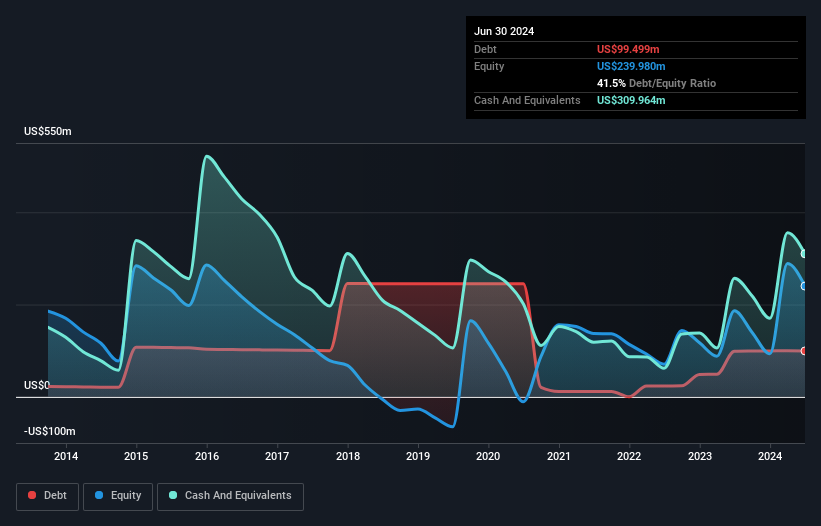The height and width of the screenshot is (526, 821).
Task: Click Cash And Equivalents tooltip label
Action: [527, 100]
